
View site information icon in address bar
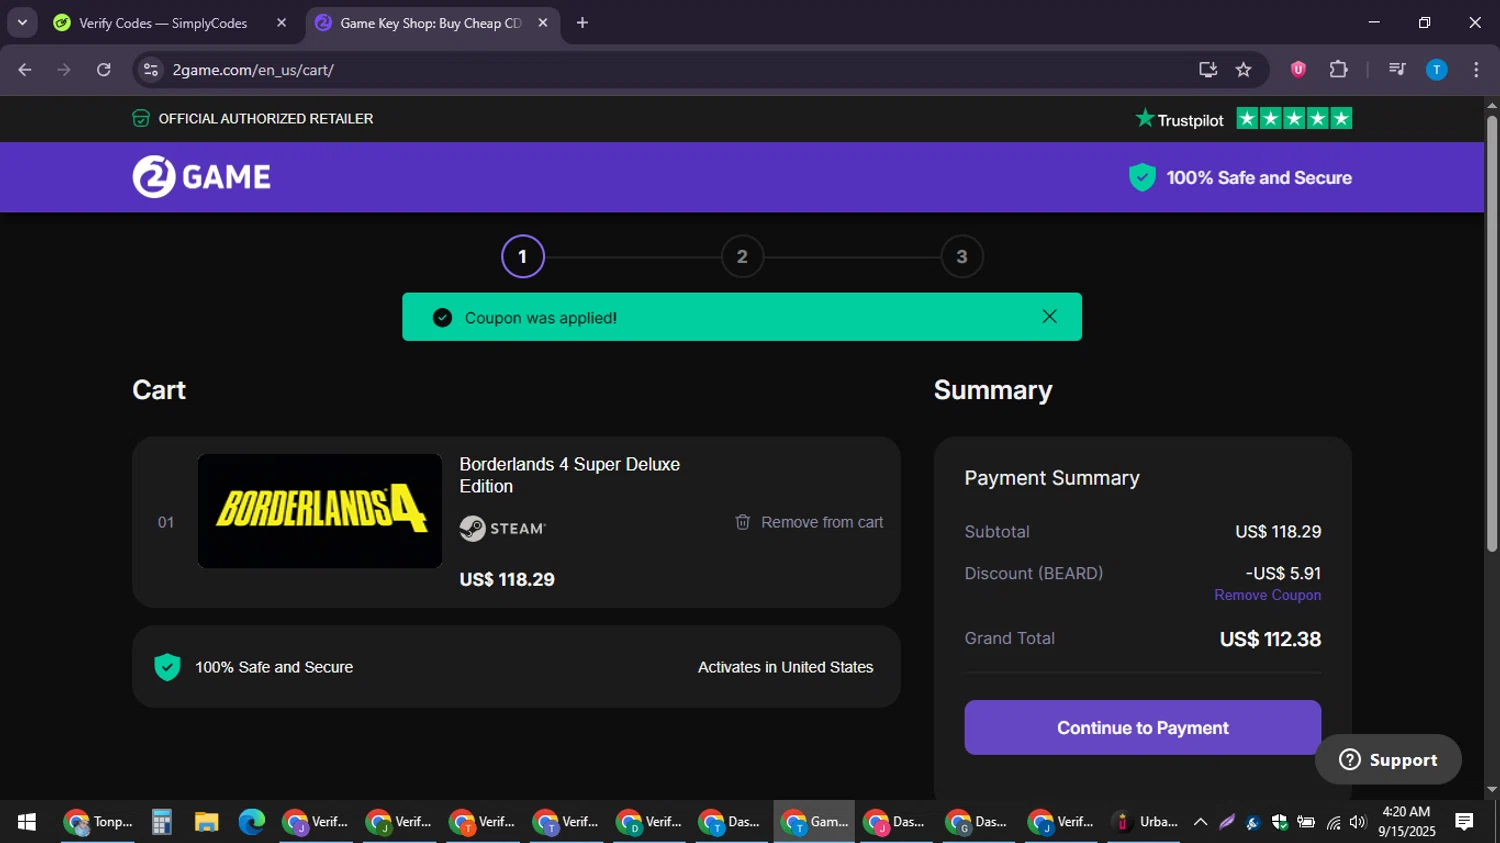click(x=151, y=69)
